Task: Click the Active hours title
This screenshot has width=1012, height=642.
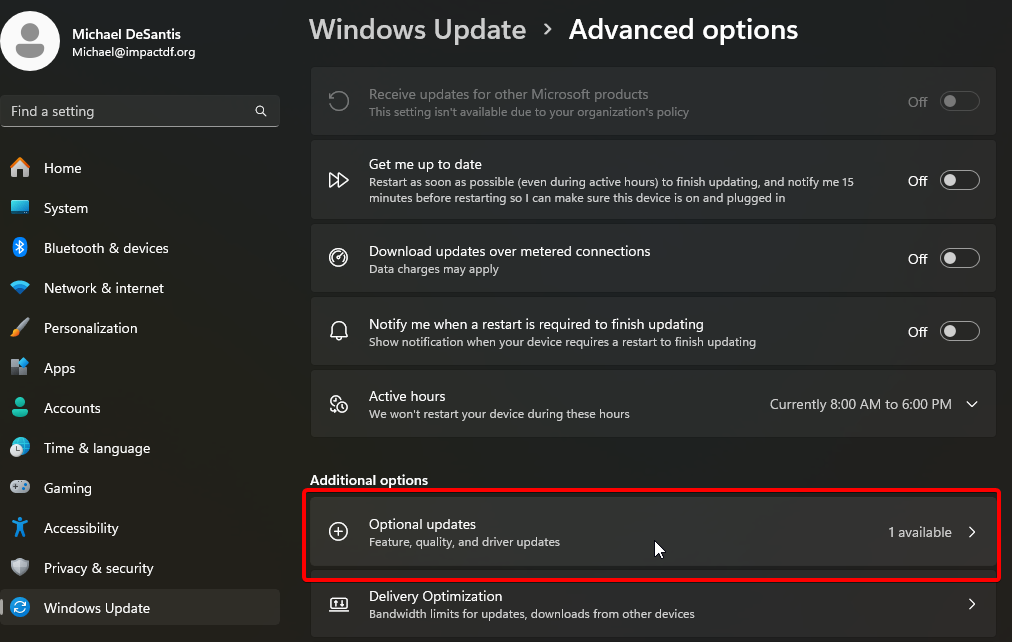Action: click(407, 396)
